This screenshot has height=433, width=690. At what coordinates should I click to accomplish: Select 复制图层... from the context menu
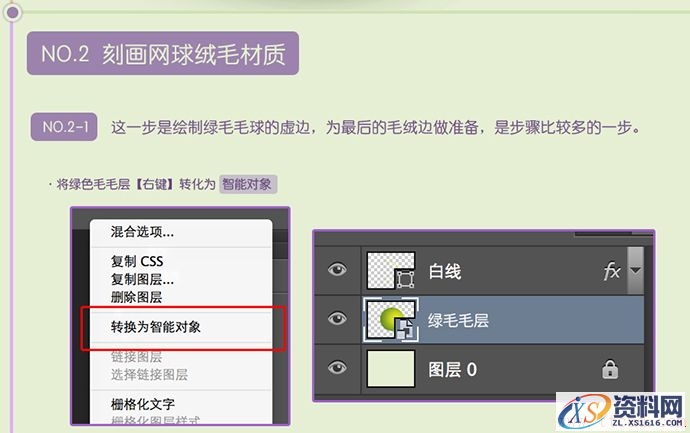[142, 279]
